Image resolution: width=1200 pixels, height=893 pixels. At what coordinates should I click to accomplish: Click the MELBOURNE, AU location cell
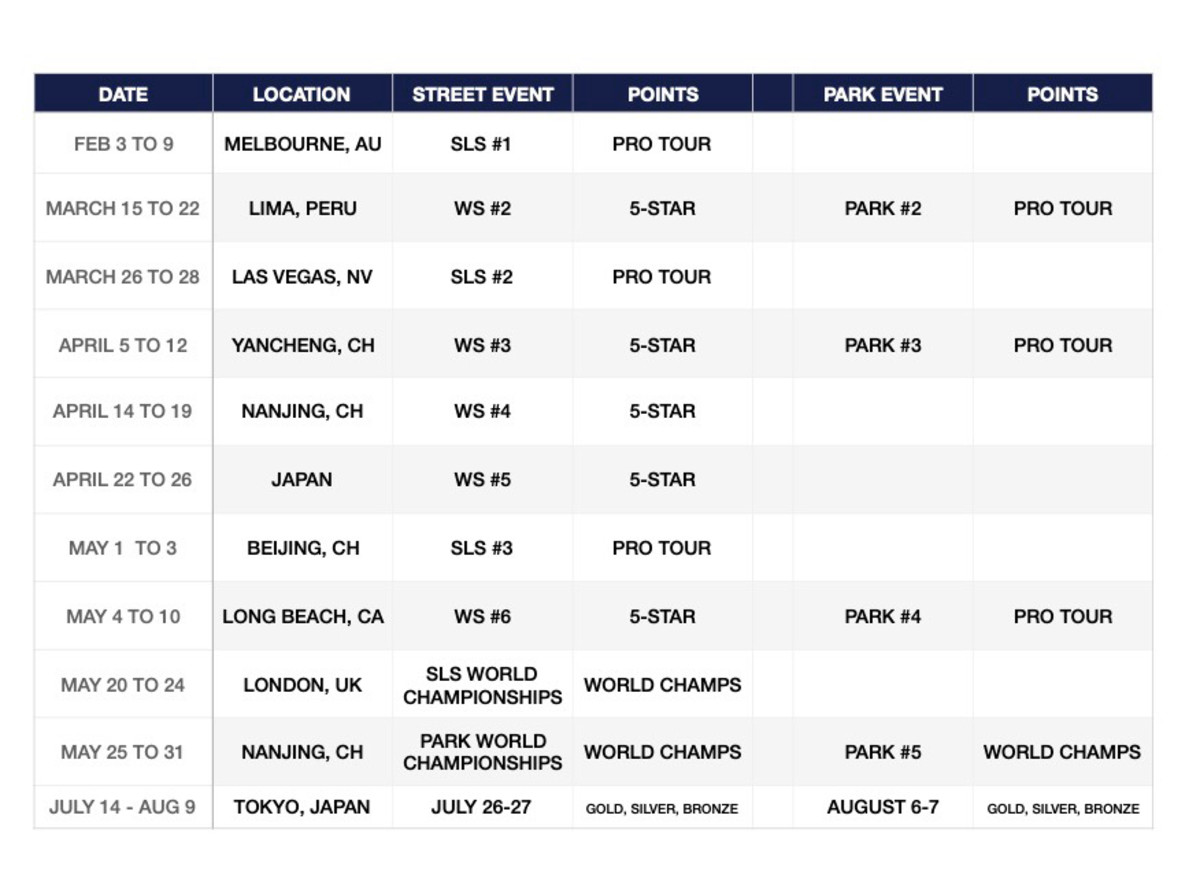click(x=302, y=144)
